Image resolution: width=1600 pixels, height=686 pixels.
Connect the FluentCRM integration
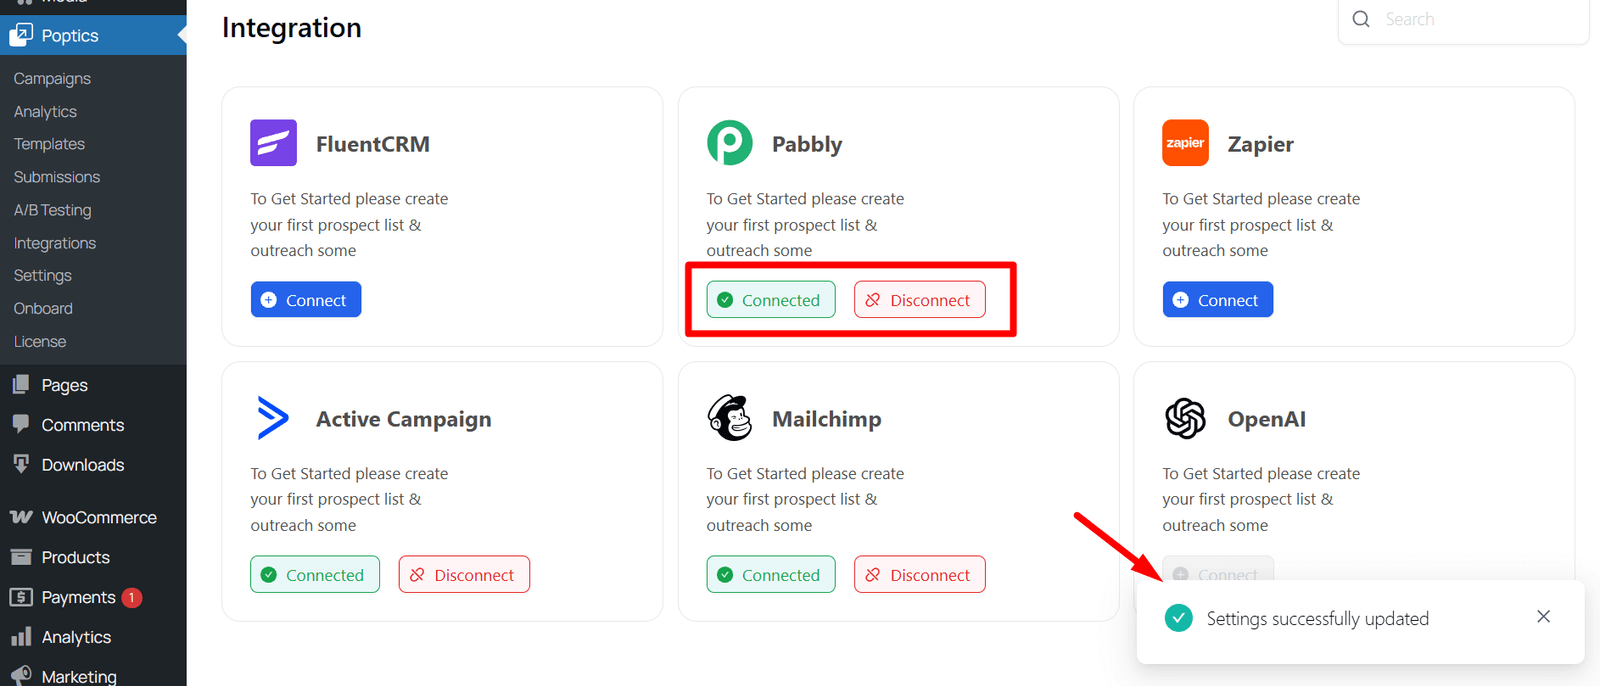tap(306, 300)
